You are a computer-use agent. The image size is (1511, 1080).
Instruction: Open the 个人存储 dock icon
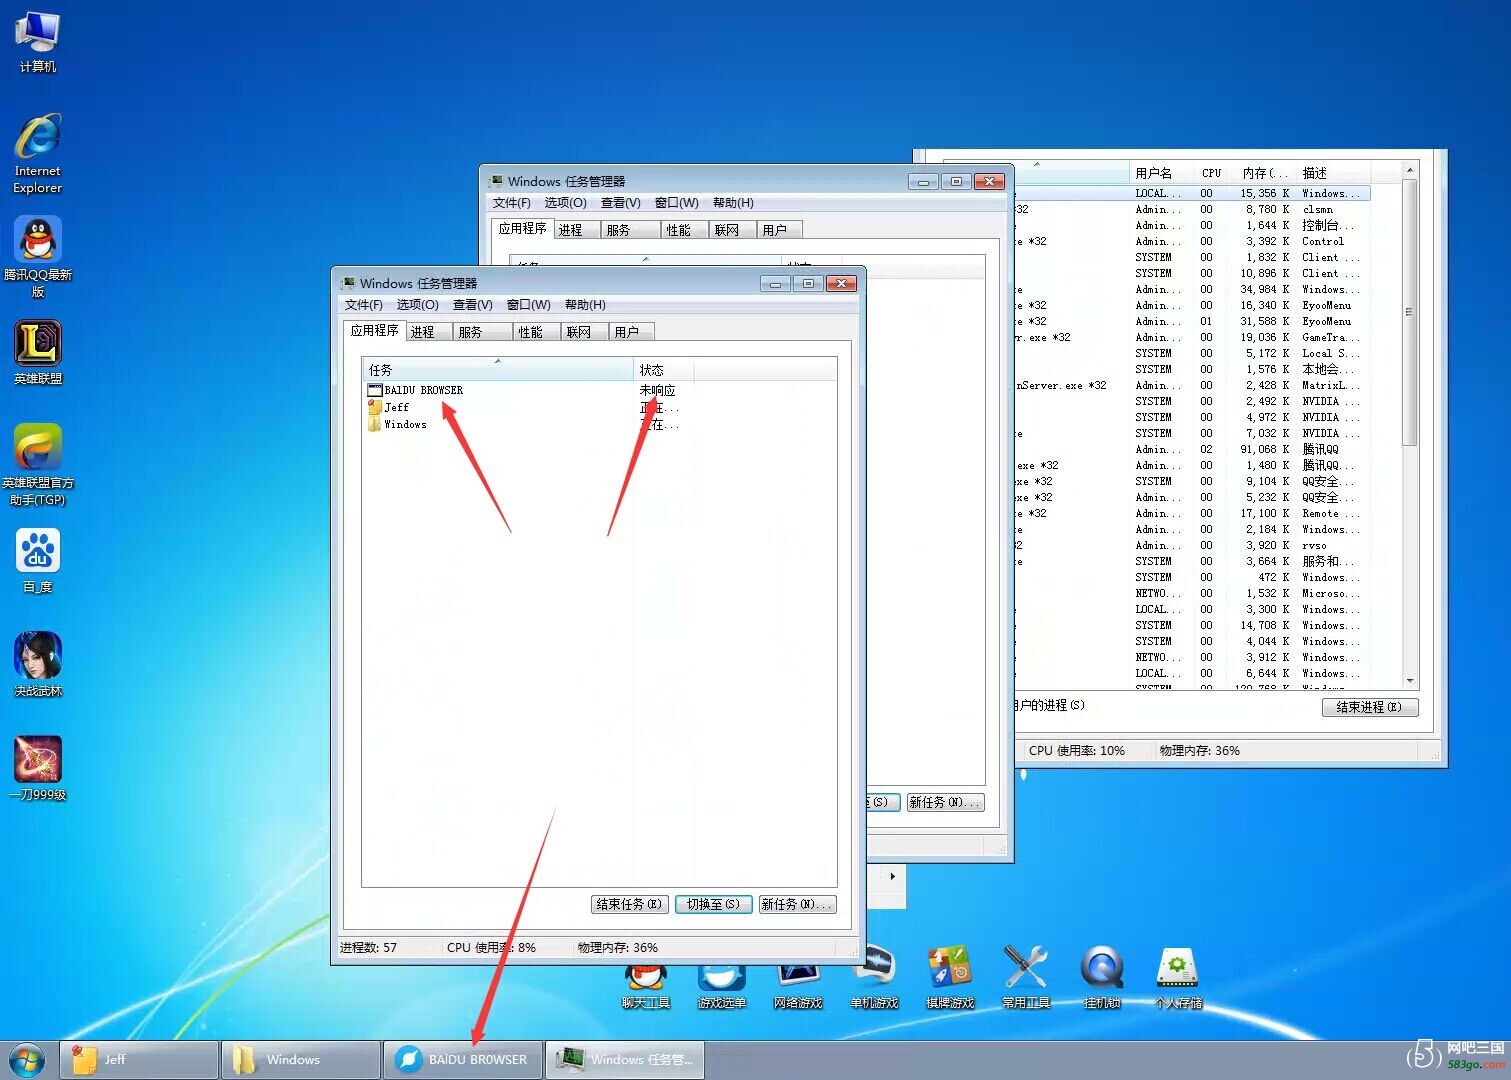[x=1178, y=976]
